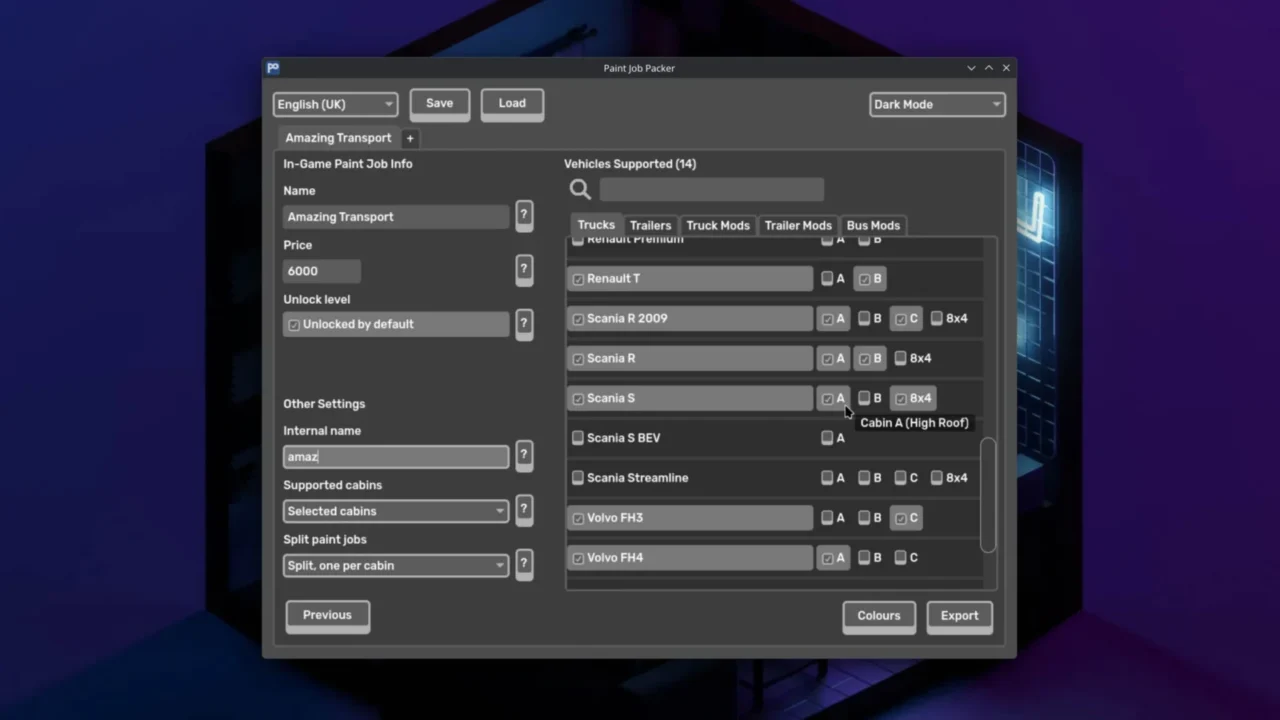
Task: Select the Trucks tab
Action: click(x=596, y=225)
